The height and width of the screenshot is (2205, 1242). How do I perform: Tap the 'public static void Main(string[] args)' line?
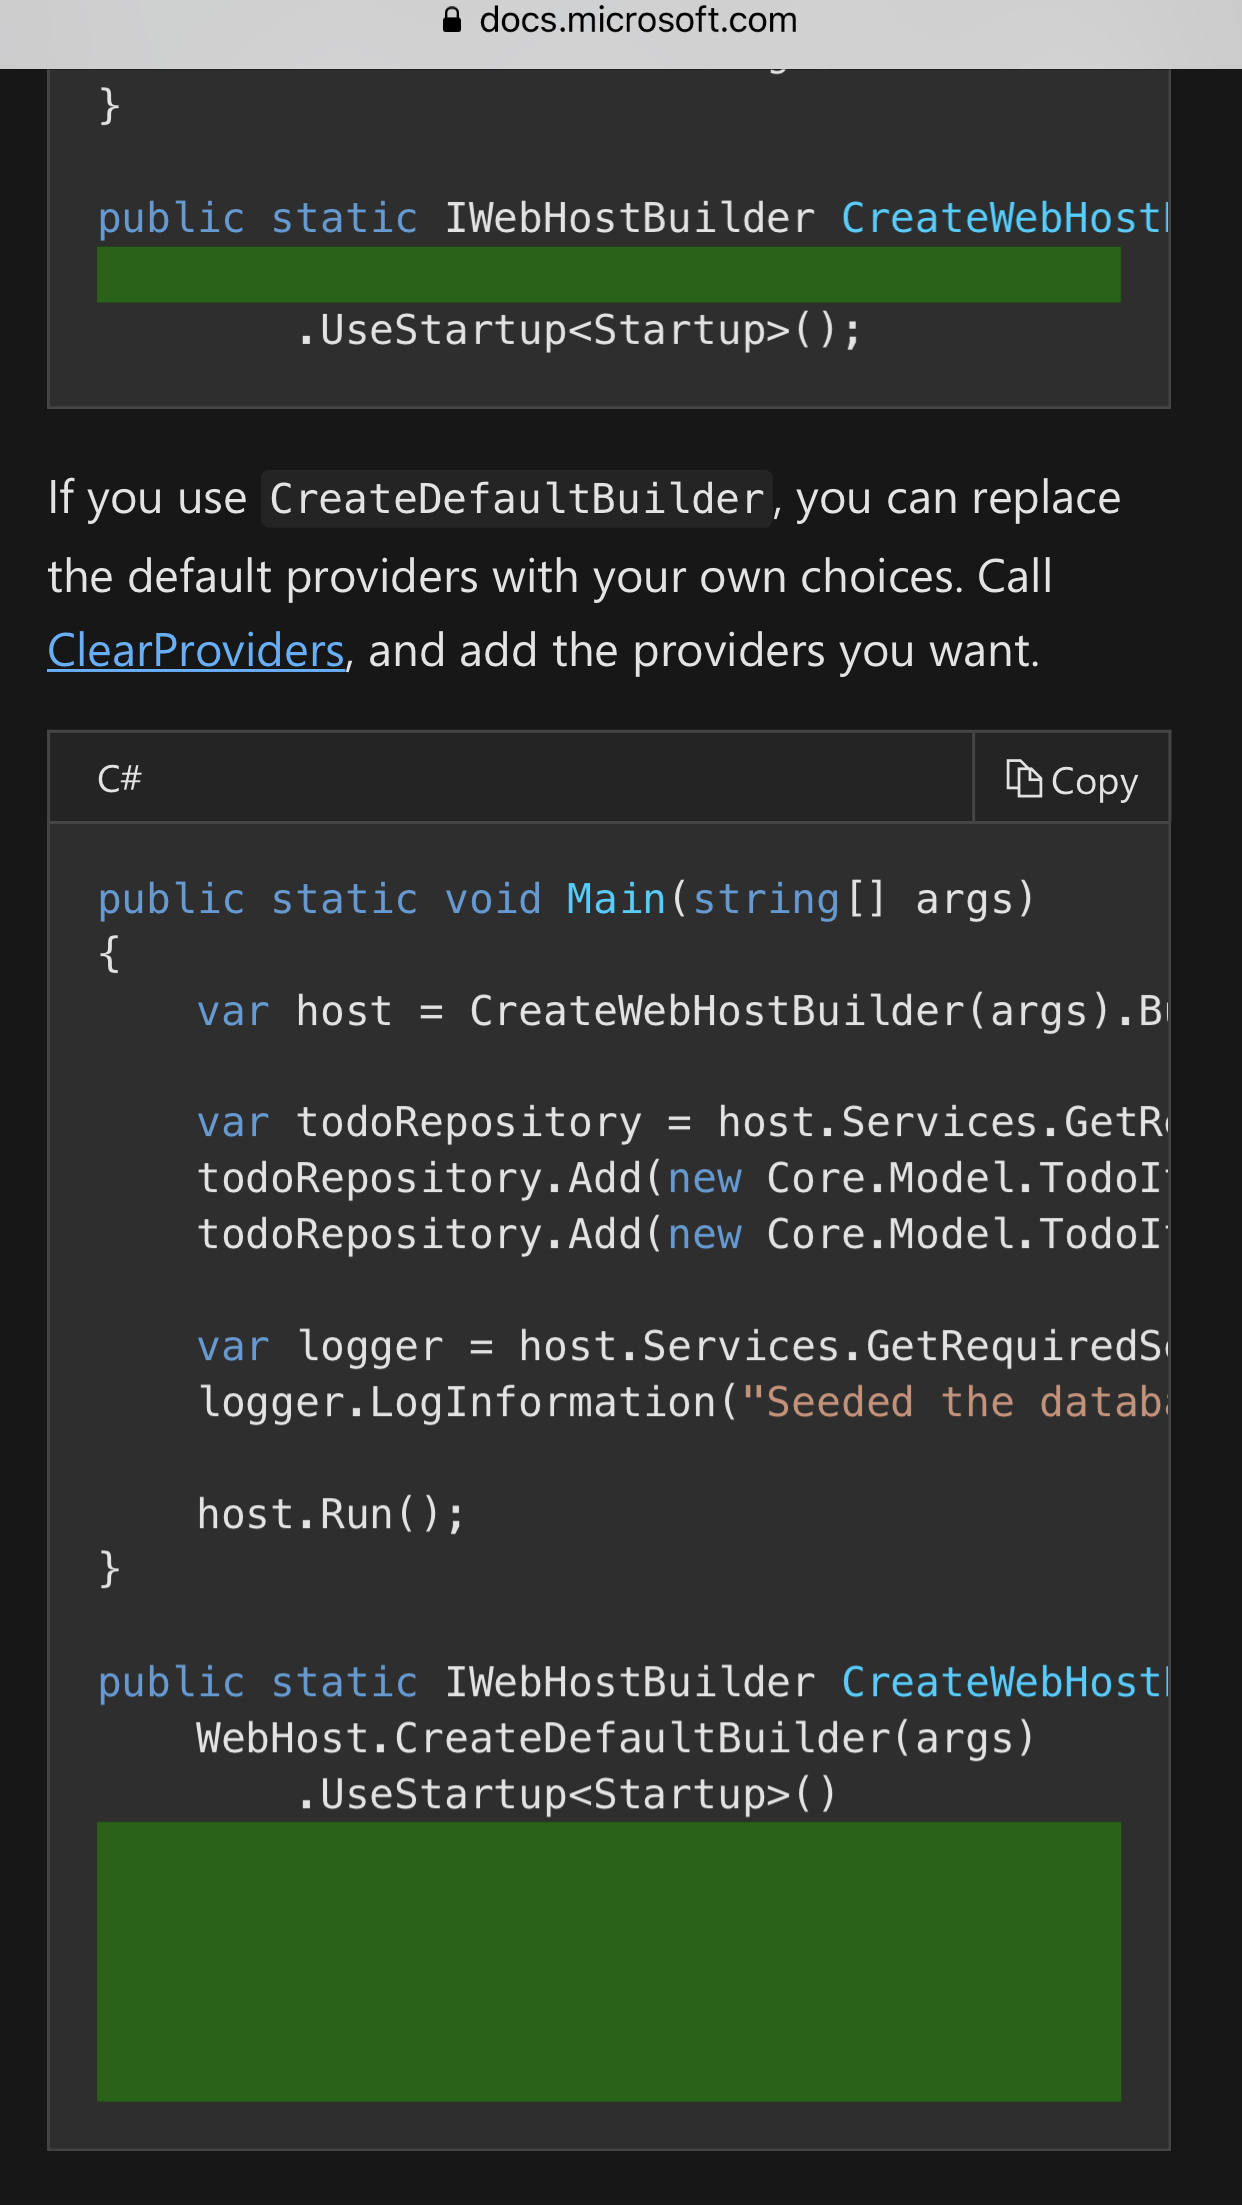pos(566,899)
